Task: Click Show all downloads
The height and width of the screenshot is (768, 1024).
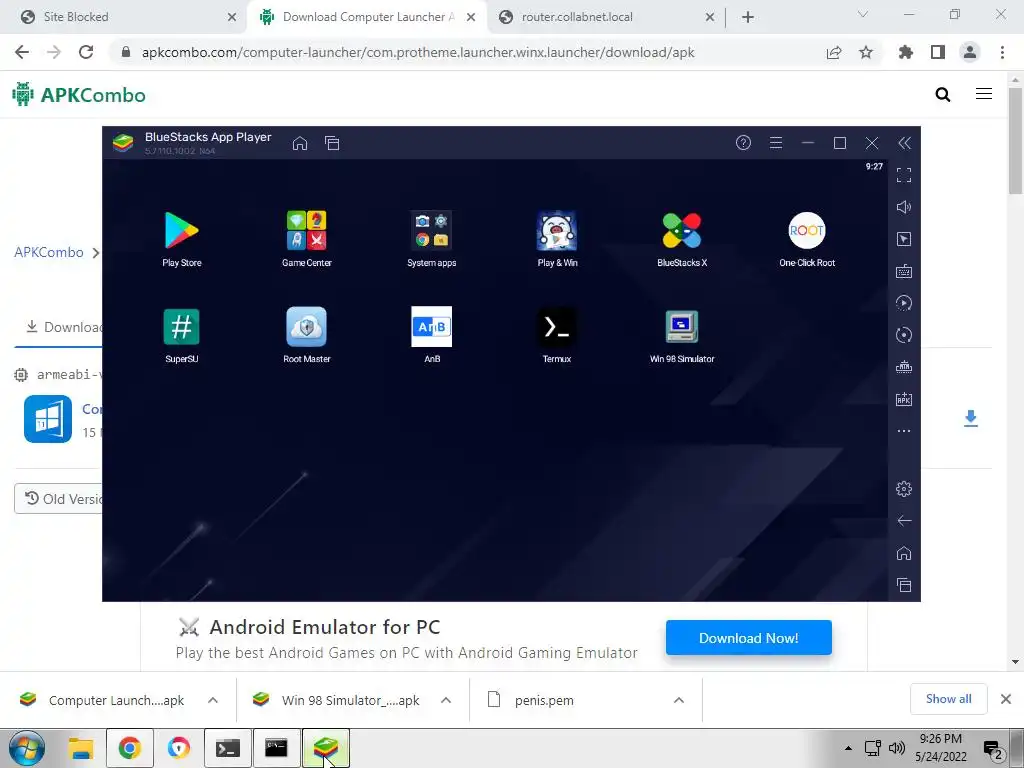Action: [x=948, y=699]
